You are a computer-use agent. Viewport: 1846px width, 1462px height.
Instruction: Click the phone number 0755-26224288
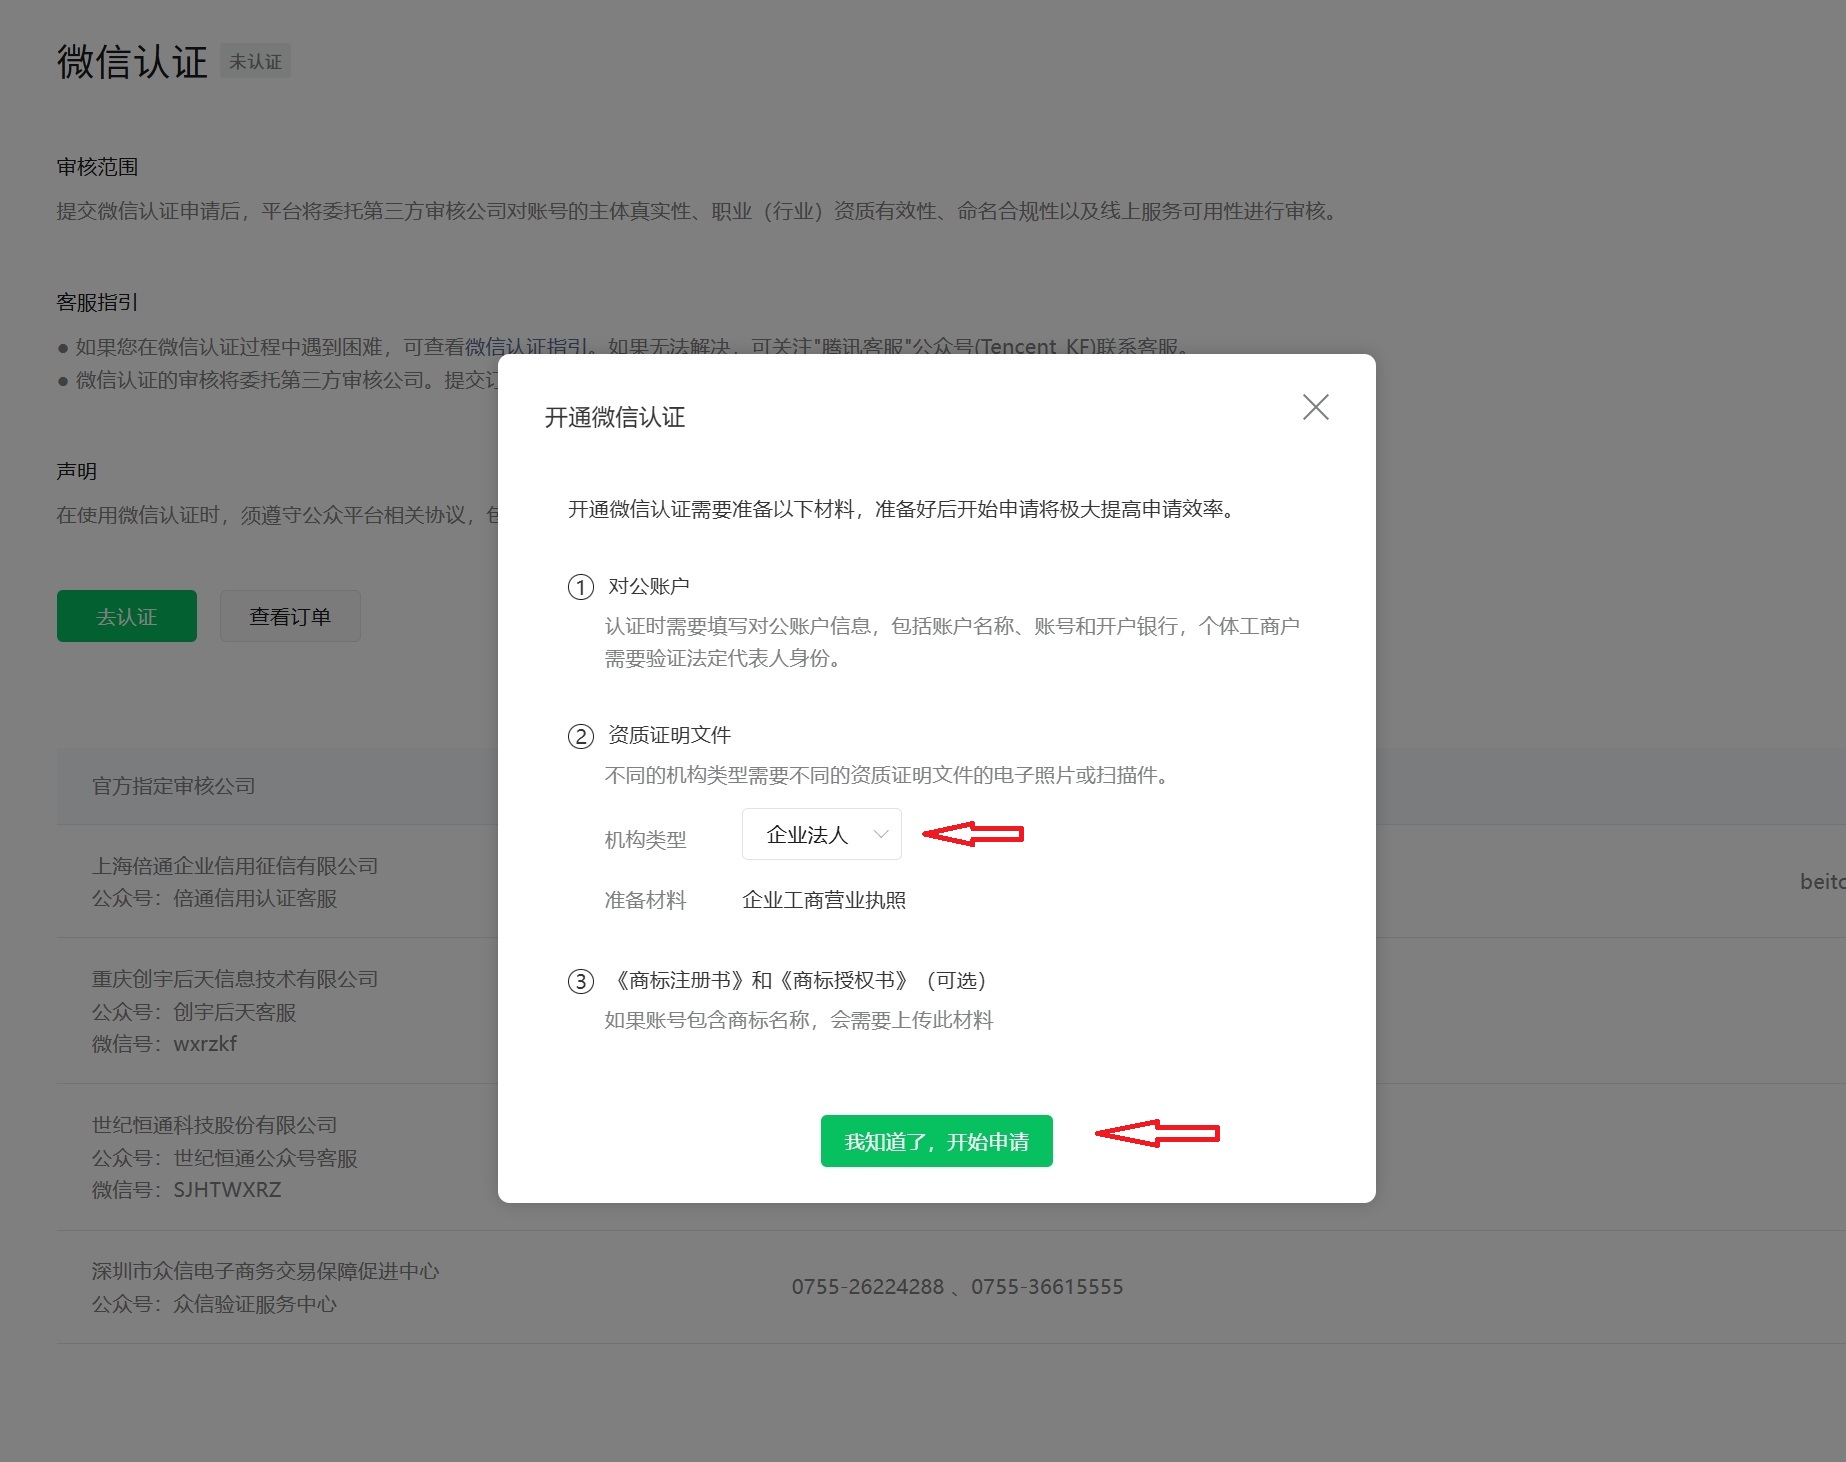tap(867, 1287)
